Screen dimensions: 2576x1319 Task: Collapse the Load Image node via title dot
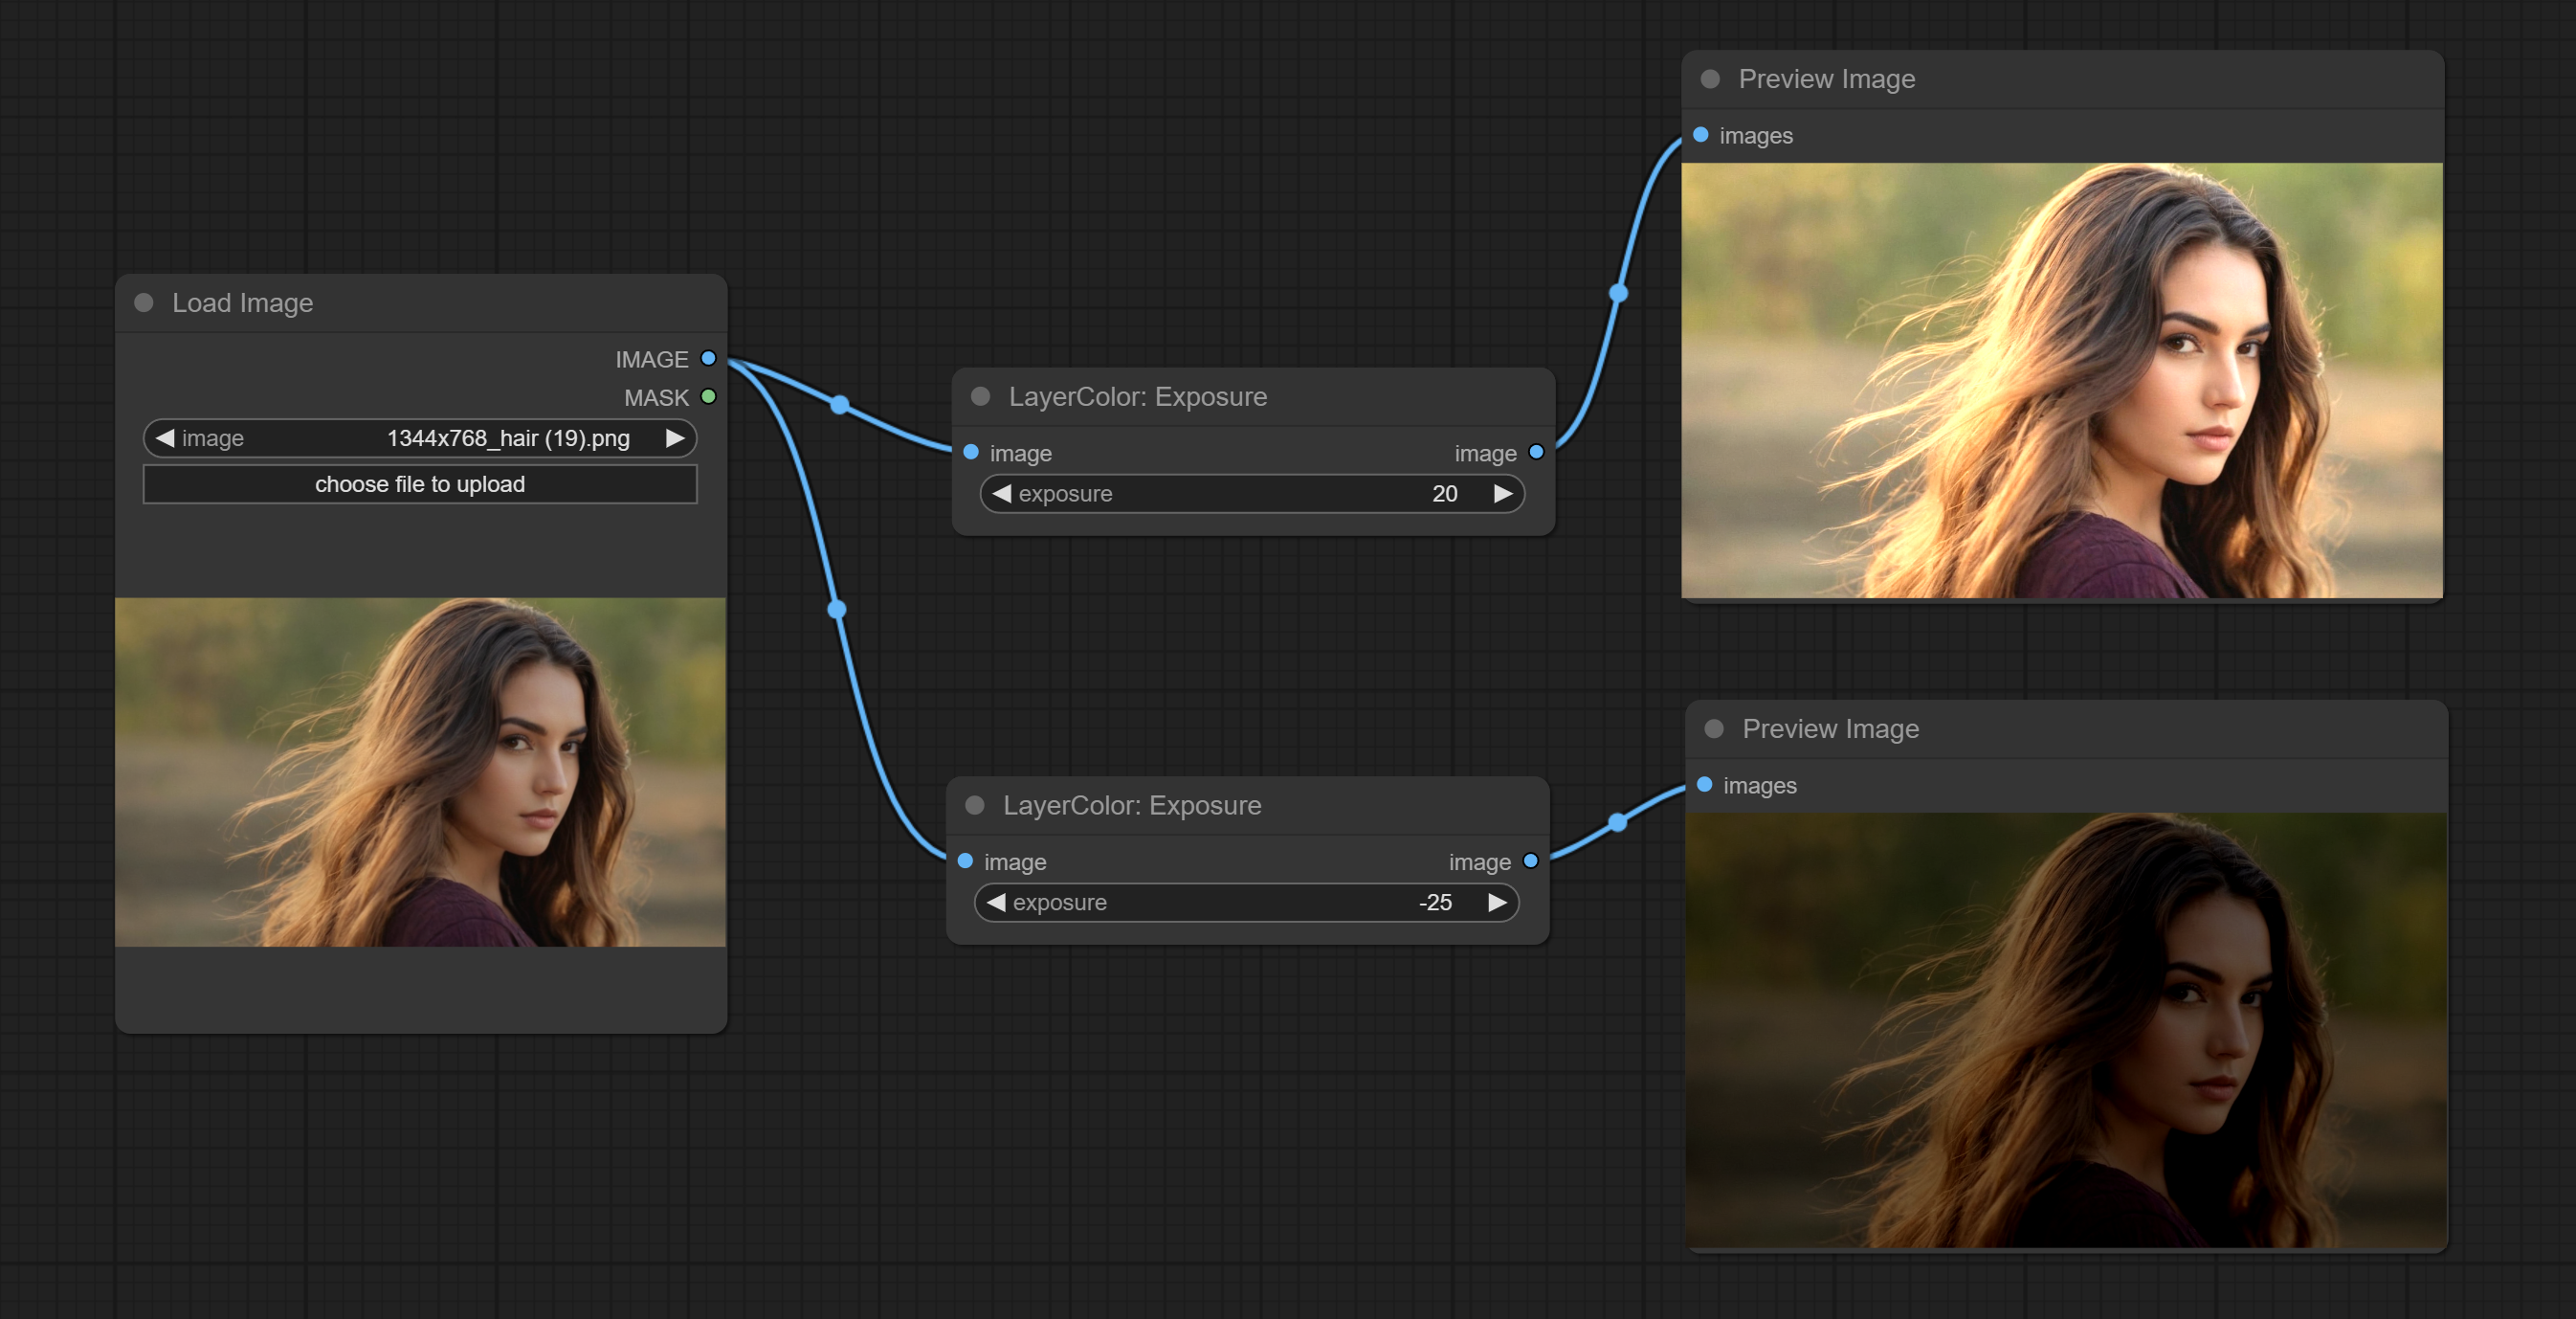[x=144, y=303]
